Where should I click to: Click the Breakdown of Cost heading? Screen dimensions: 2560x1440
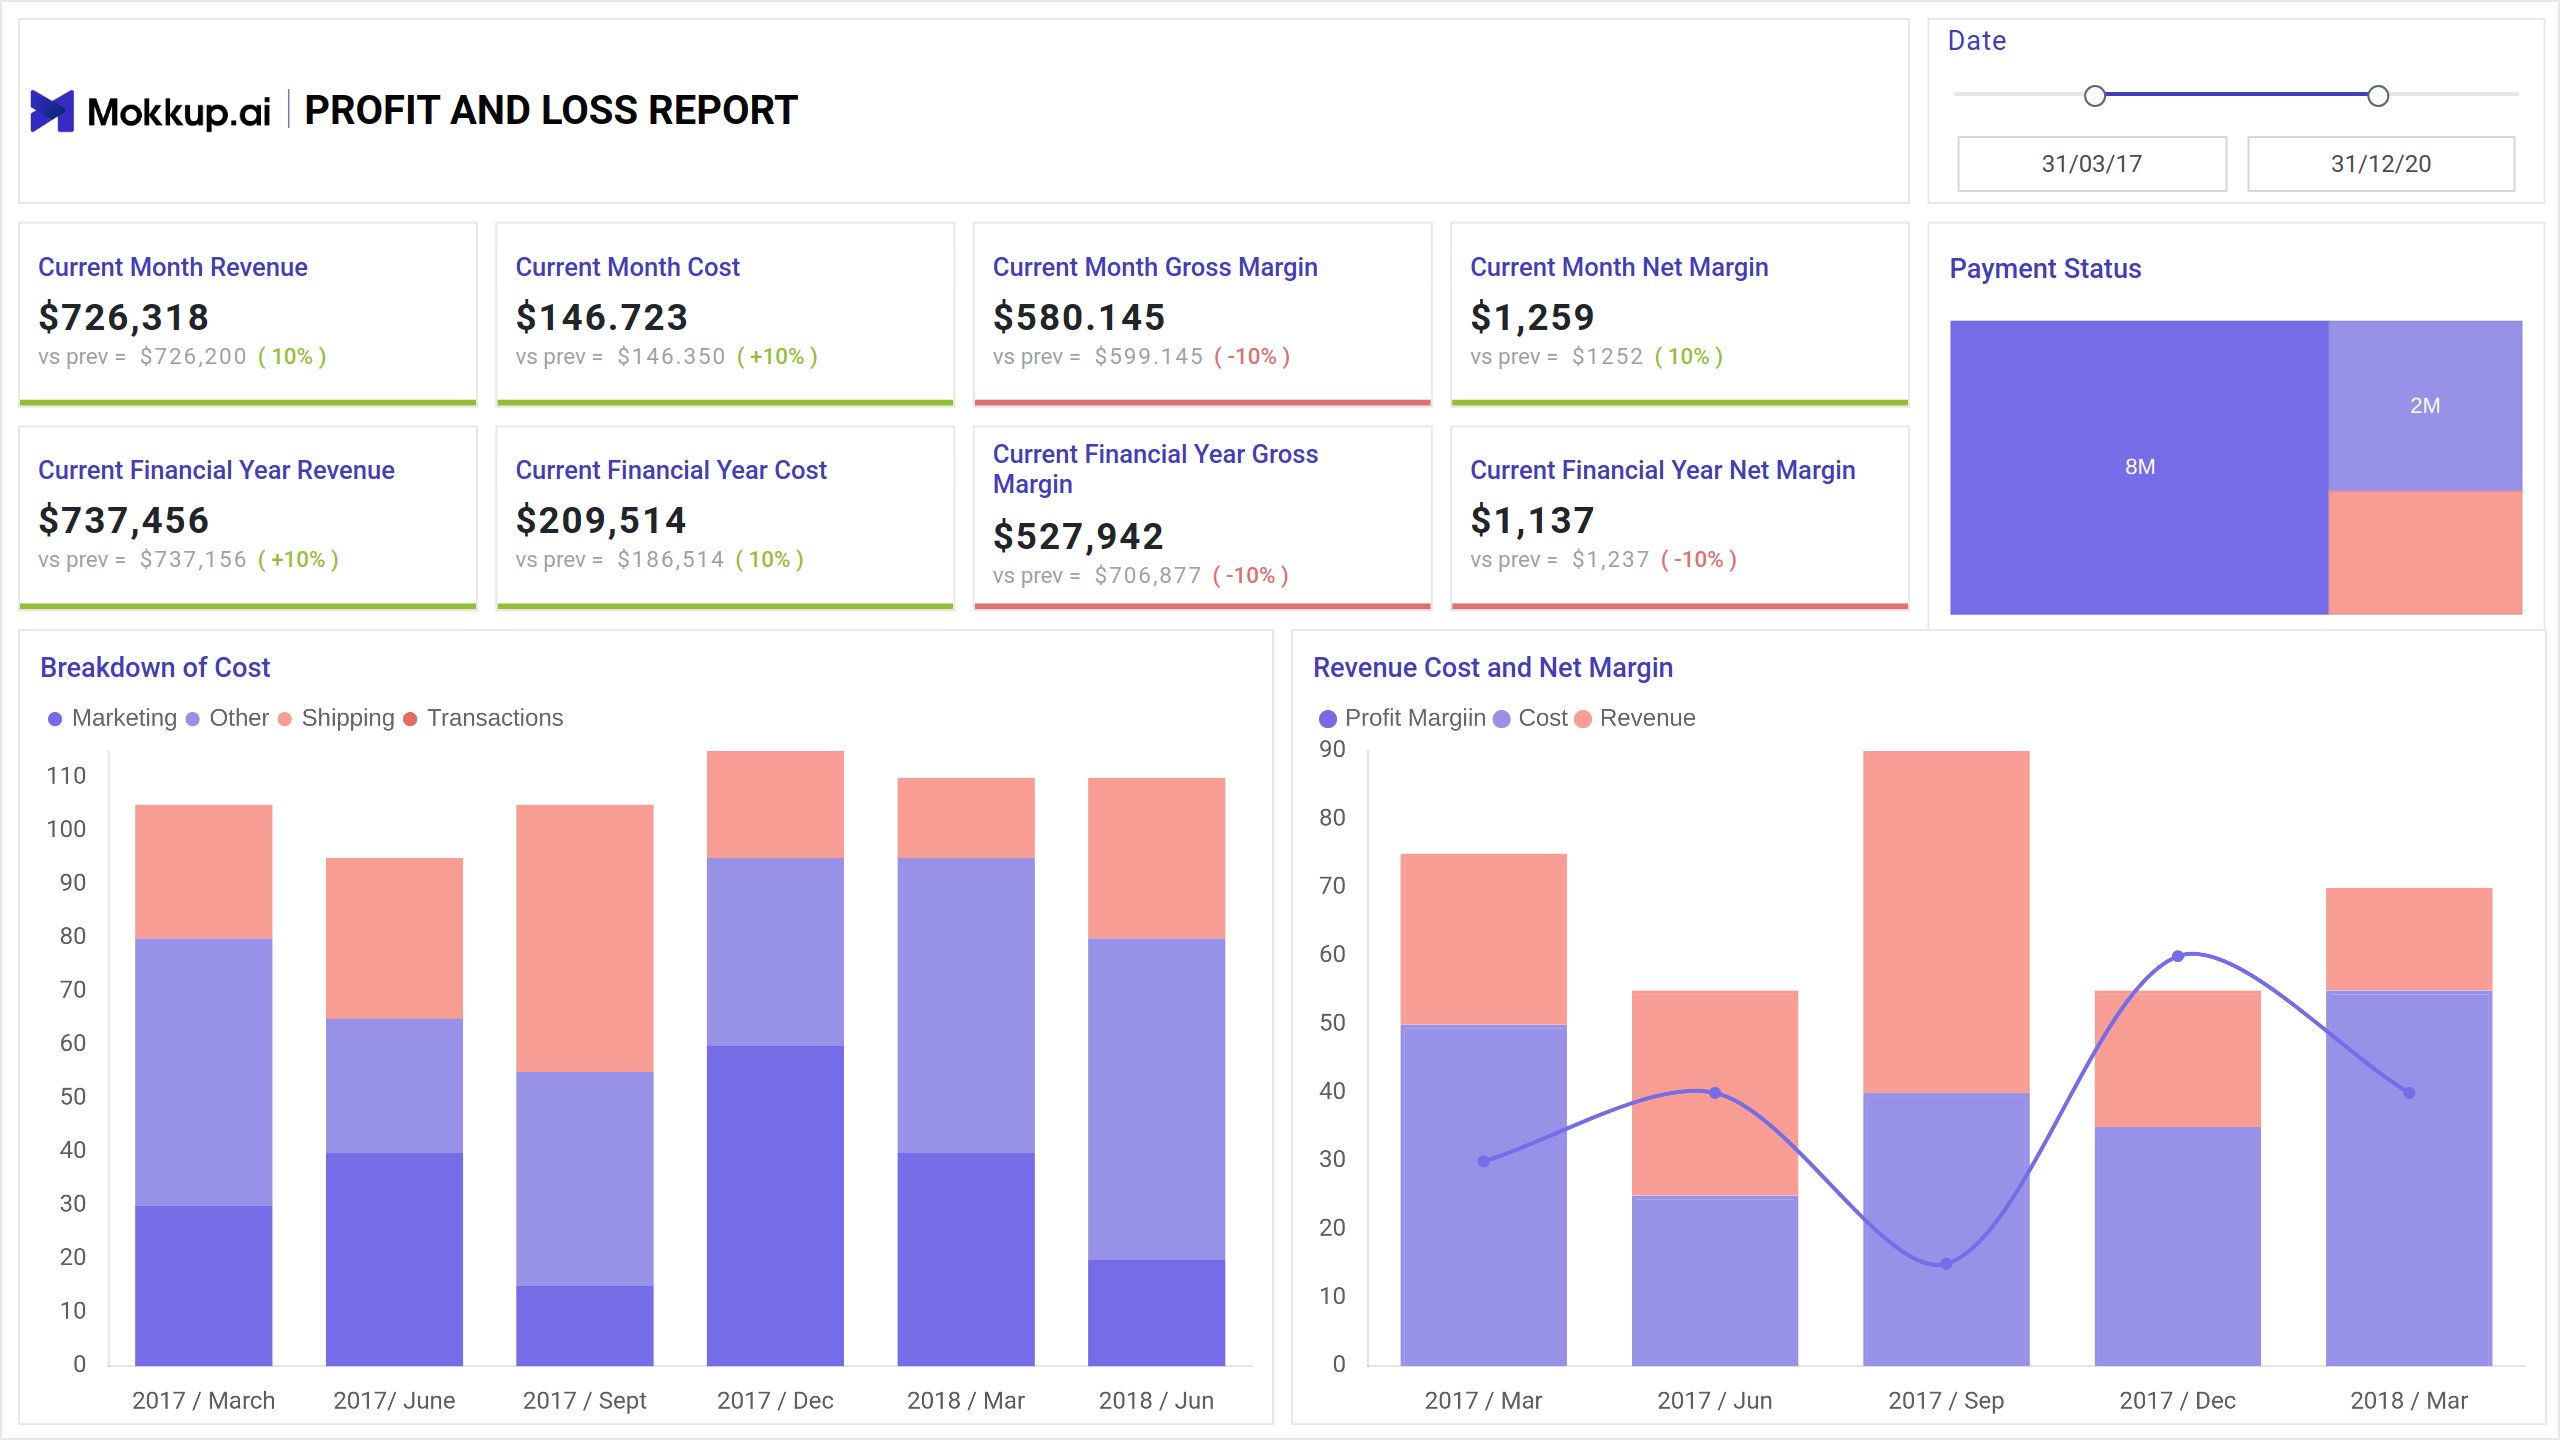click(x=155, y=668)
